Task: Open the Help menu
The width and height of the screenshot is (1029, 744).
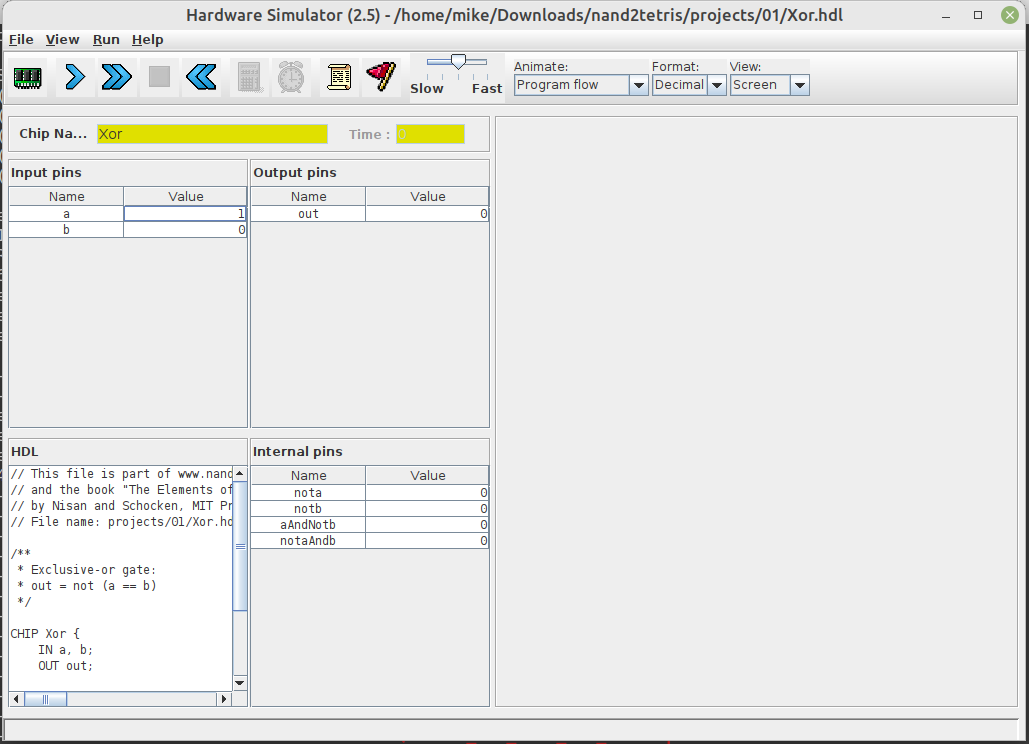Action: click(x=147, y=39)
